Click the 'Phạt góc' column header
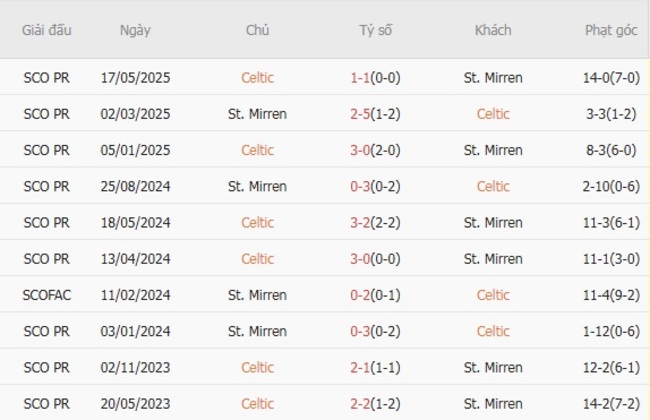Viewport: 650px width, 420px height. click(611, 30)
